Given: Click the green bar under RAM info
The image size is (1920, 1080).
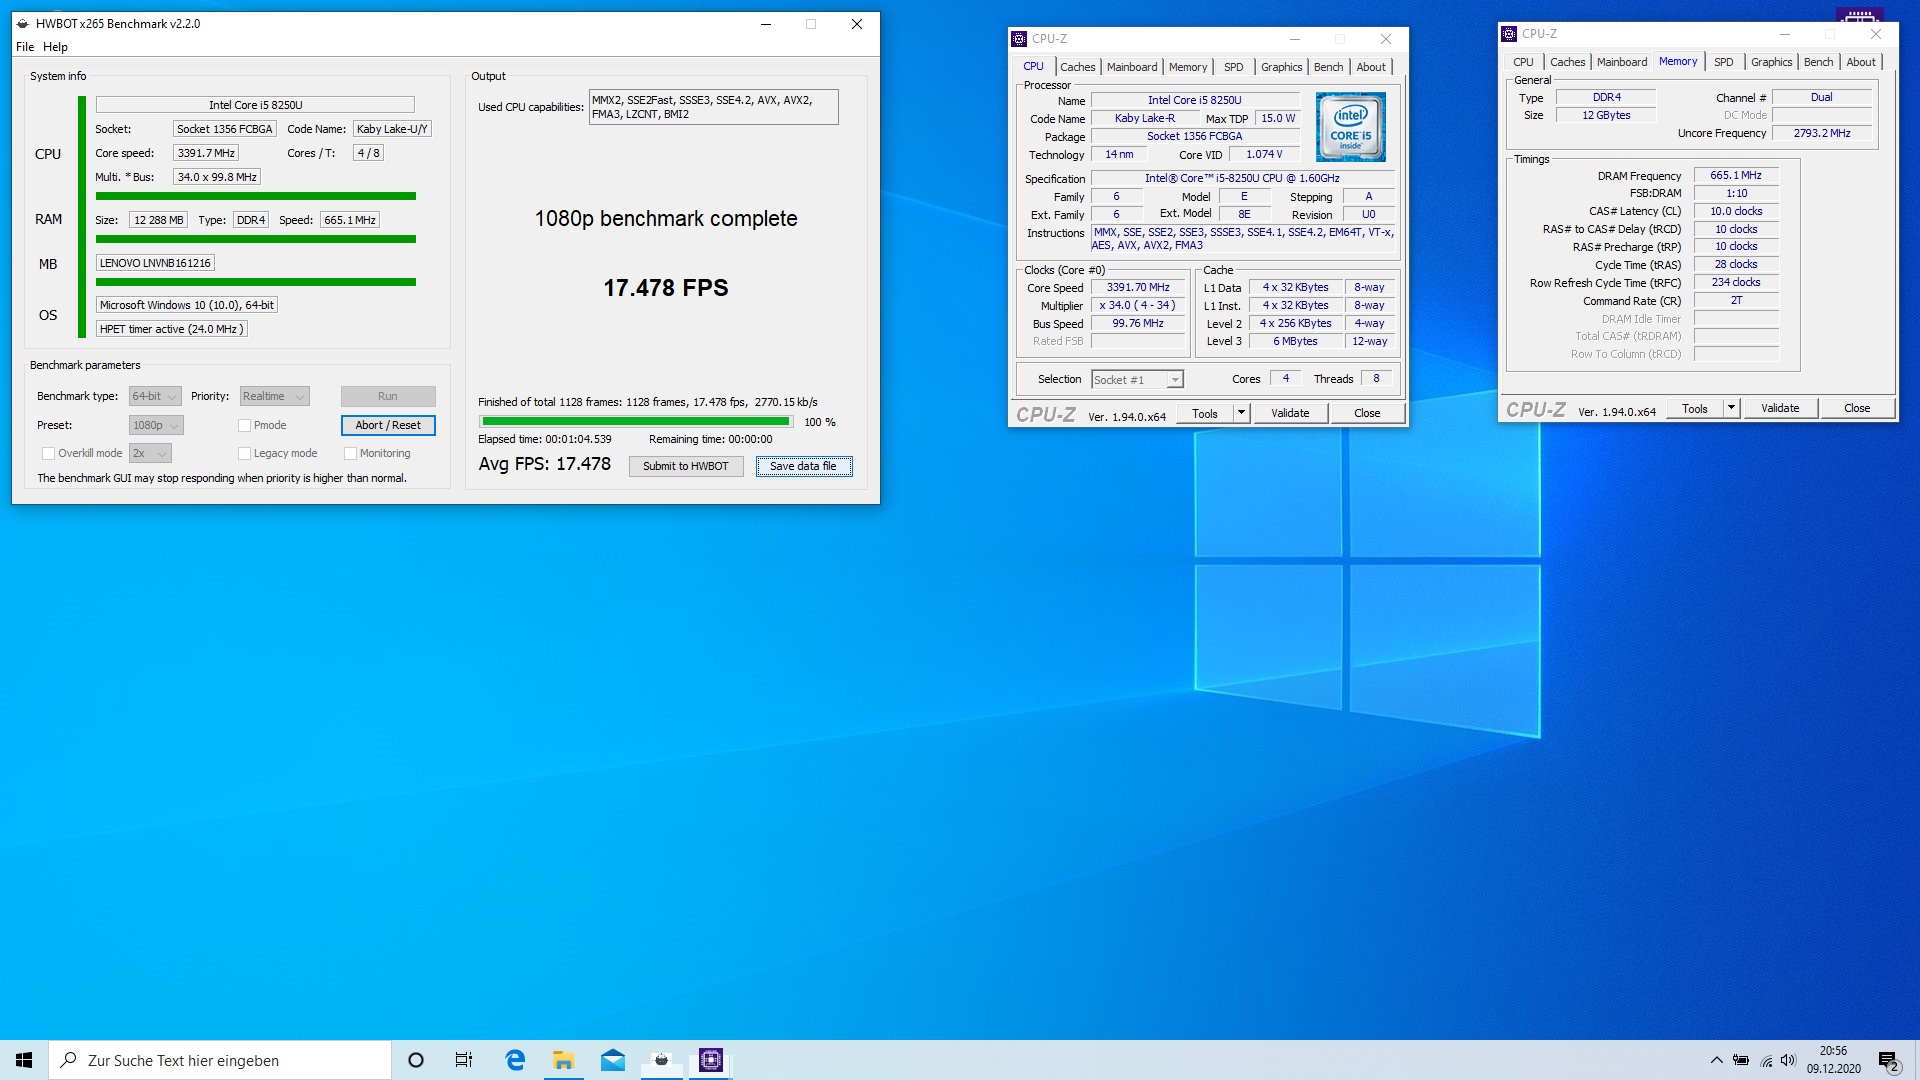Looking at the screenshot, I should (256, 239).
